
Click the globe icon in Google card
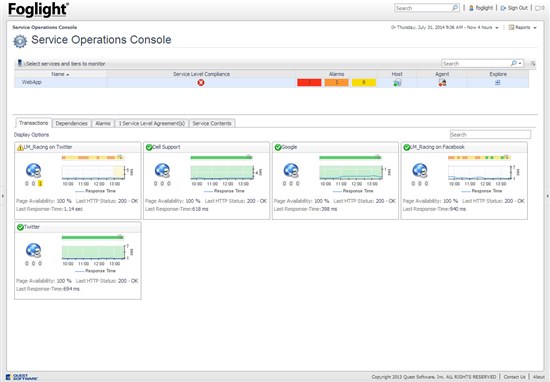(291, 171)
